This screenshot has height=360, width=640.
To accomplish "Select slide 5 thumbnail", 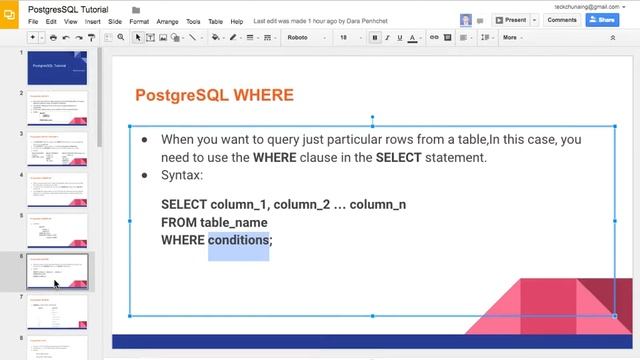I will [57, 231].
